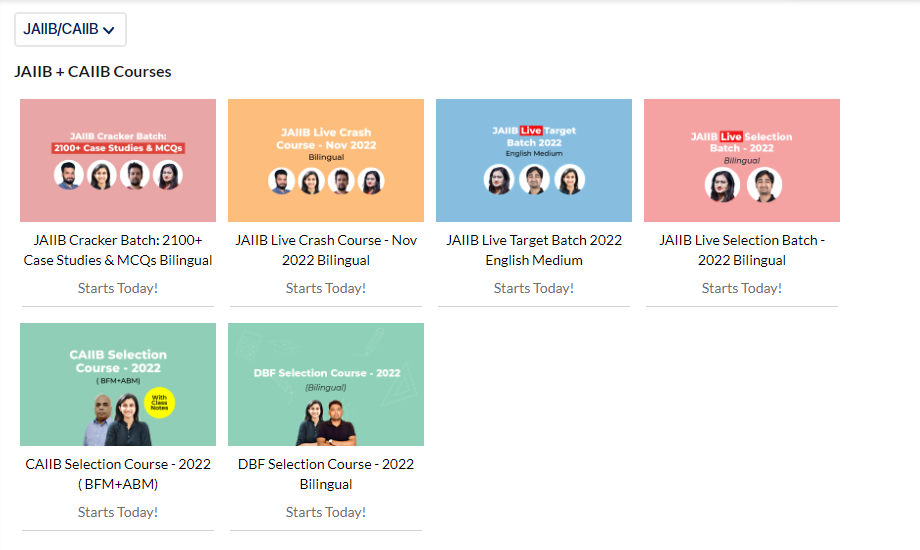Click Starts Today! under JAIIB Live Selection Batch
The image size is (920, 550).
tap(742, 288)
